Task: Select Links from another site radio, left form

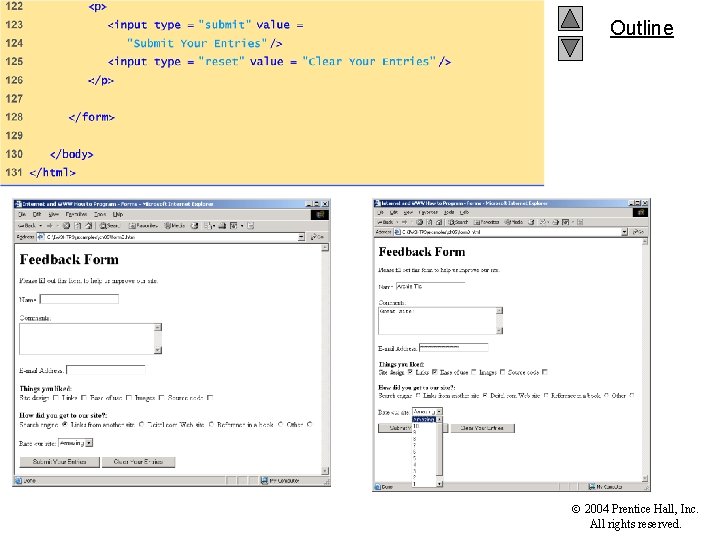Action: pos(141,424)
